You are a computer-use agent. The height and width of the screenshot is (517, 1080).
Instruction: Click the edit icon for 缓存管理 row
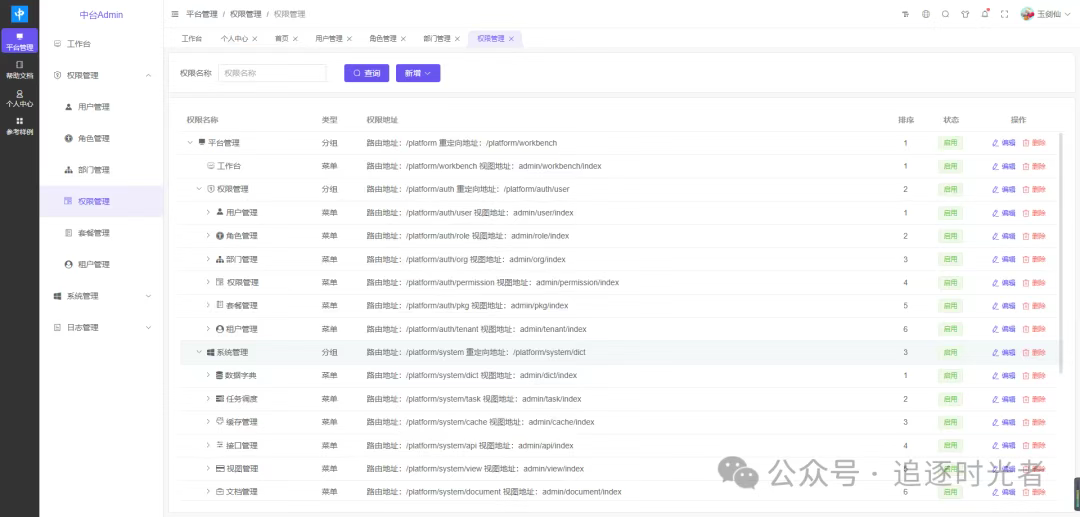point(1004,422)
